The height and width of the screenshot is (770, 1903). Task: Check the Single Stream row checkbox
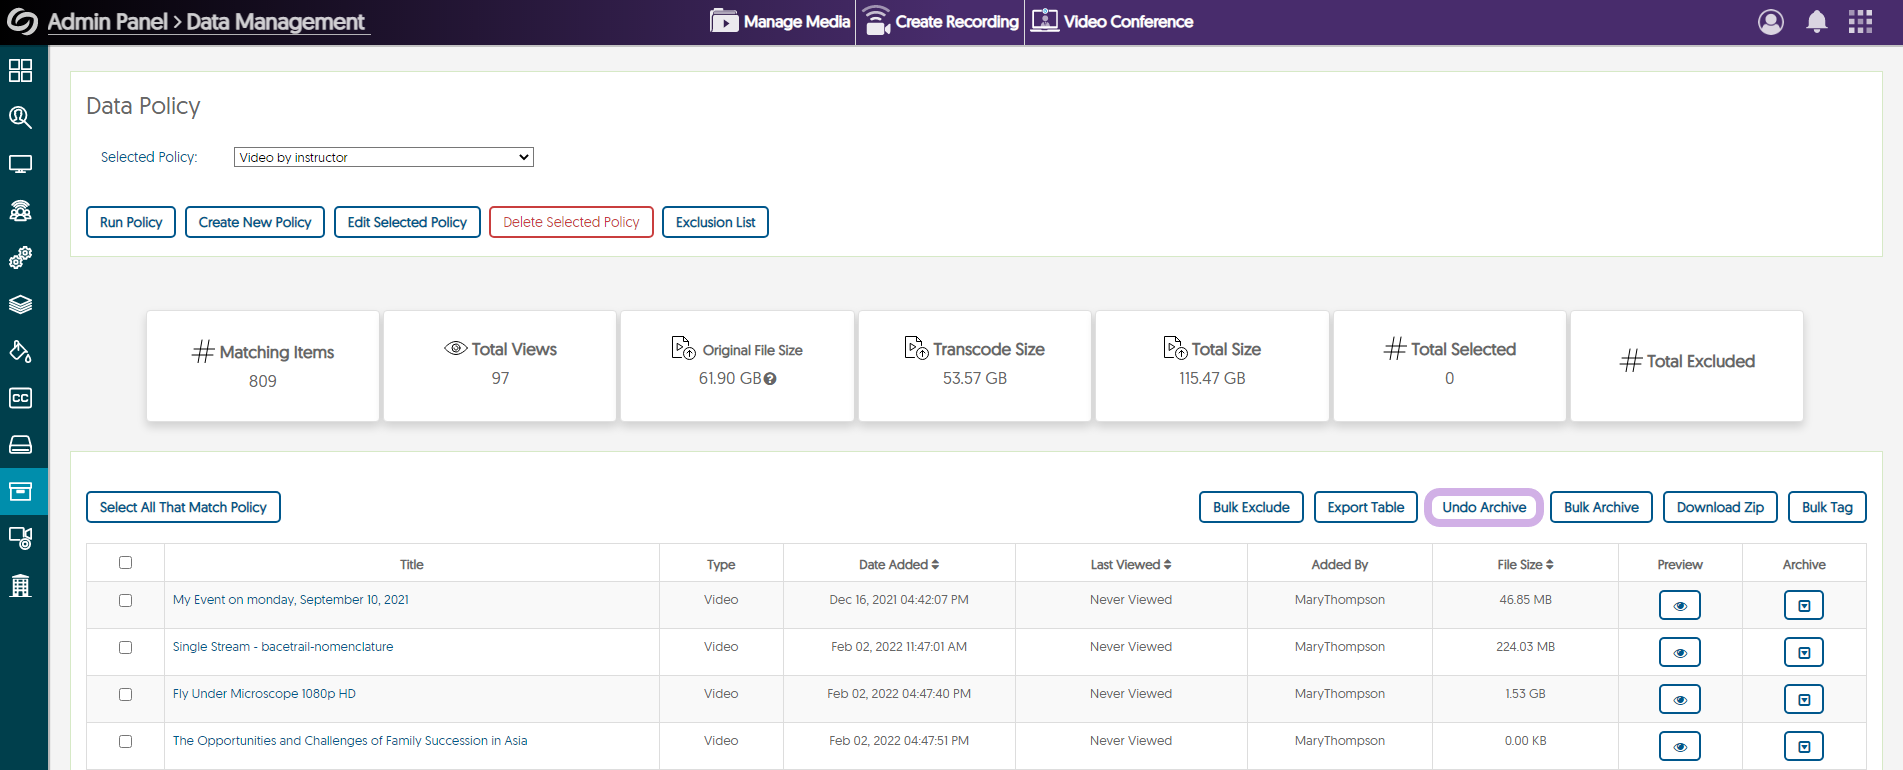click(x=125, y=648)
